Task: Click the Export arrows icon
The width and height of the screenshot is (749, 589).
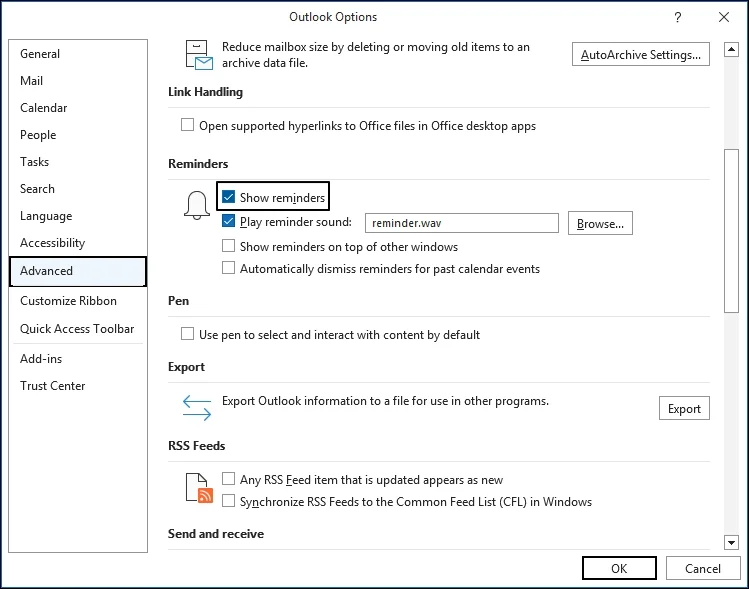Action: click(x=197, y=407)
